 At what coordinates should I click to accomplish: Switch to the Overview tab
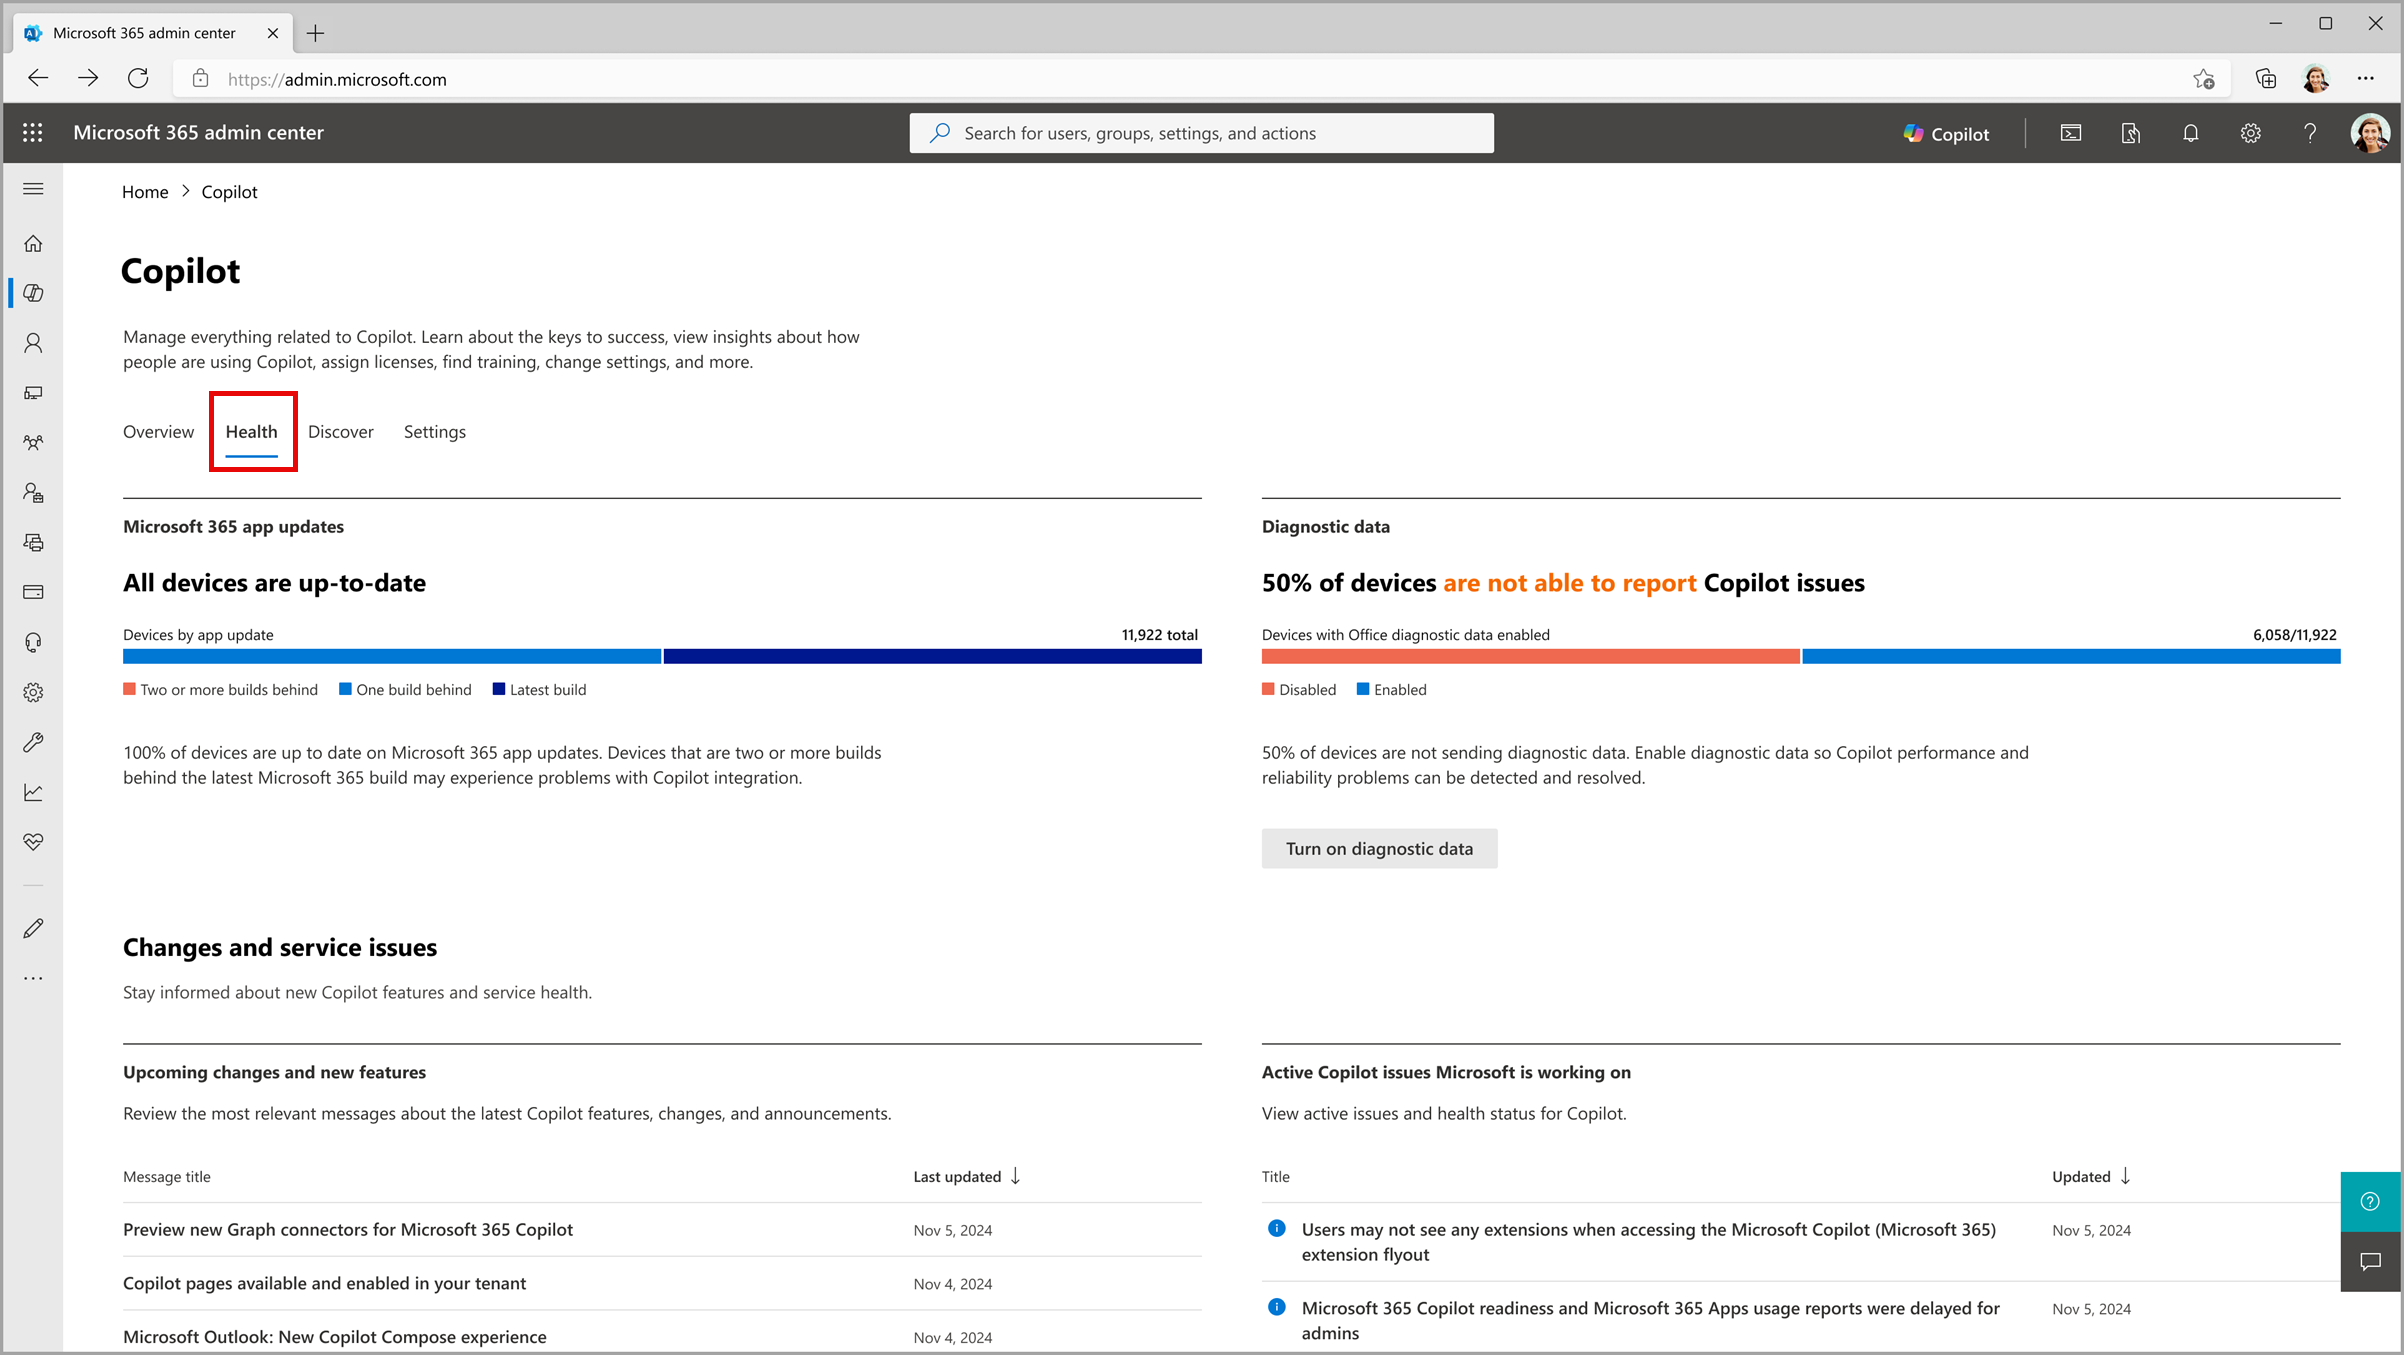point(159,431)
